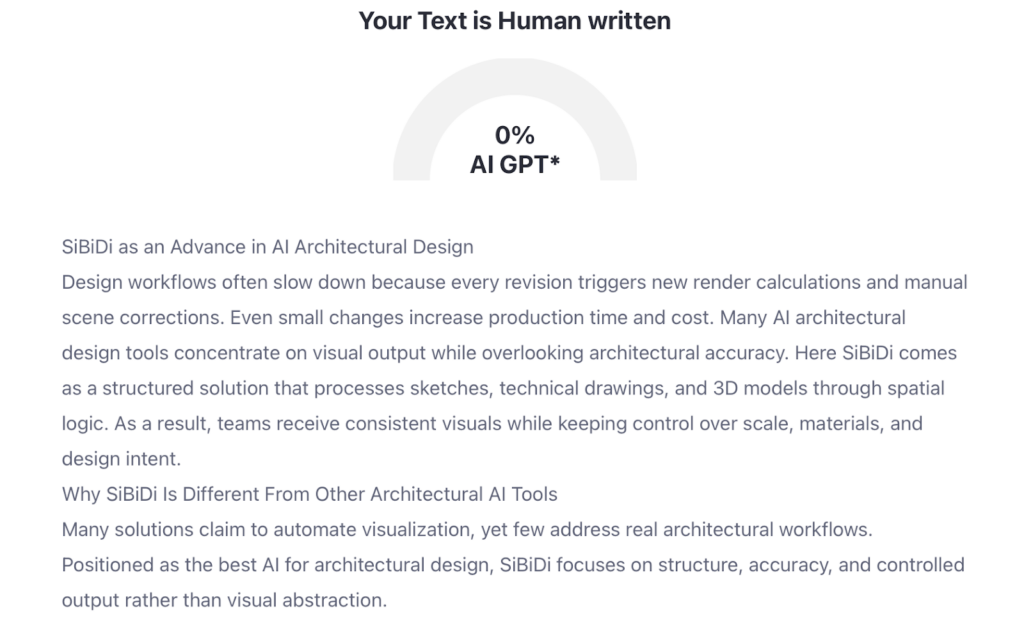
Task: Click the final line "output rather than visual abstraction."
Action: point(224,600)
